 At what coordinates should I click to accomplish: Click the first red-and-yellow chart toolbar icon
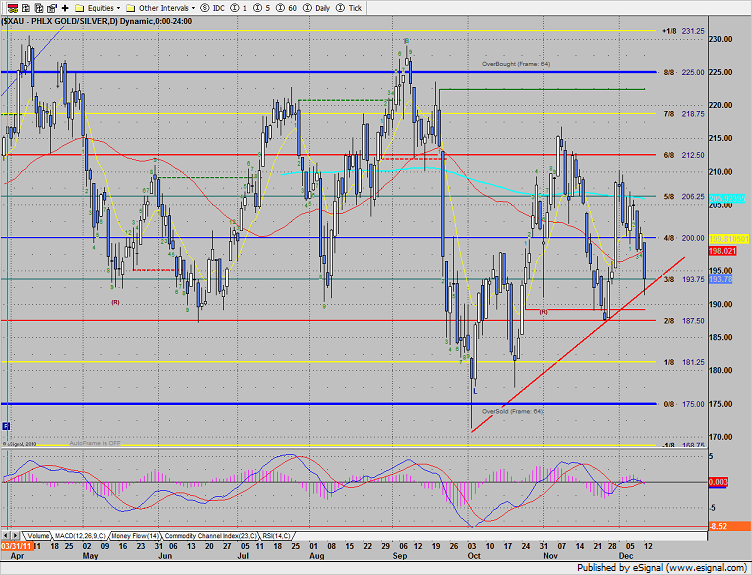point(13,8)
